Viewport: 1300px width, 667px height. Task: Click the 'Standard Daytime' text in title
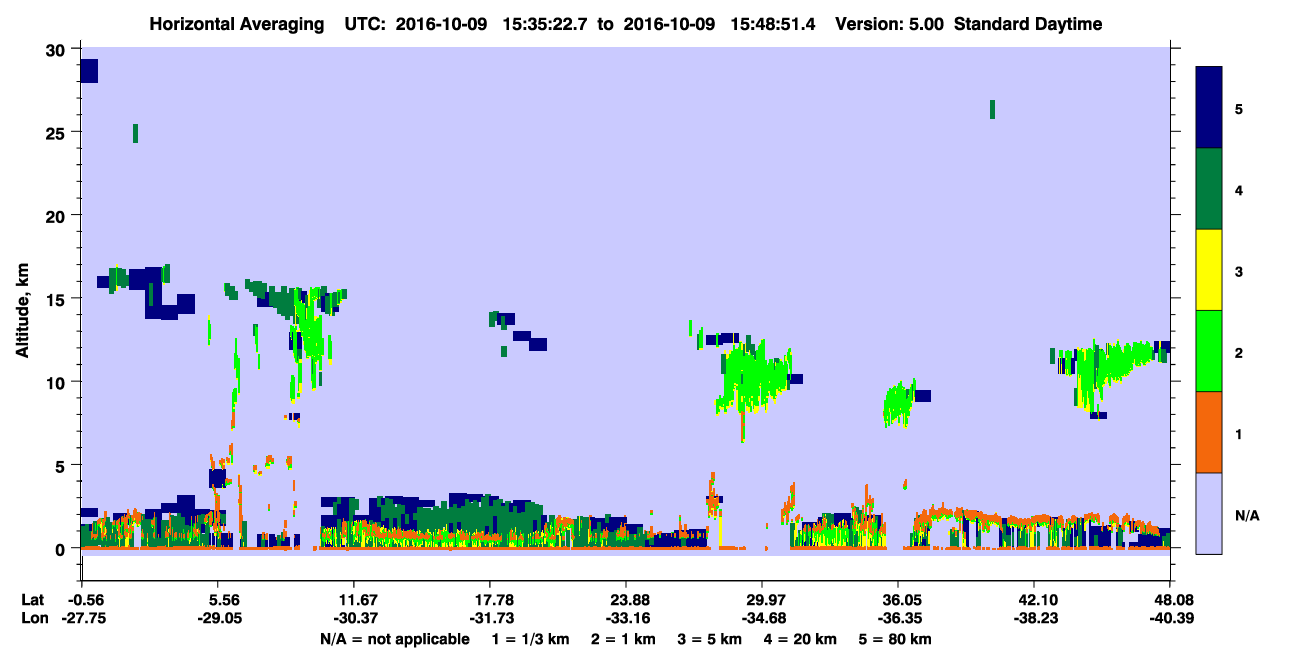click(x=1028, y=24)
